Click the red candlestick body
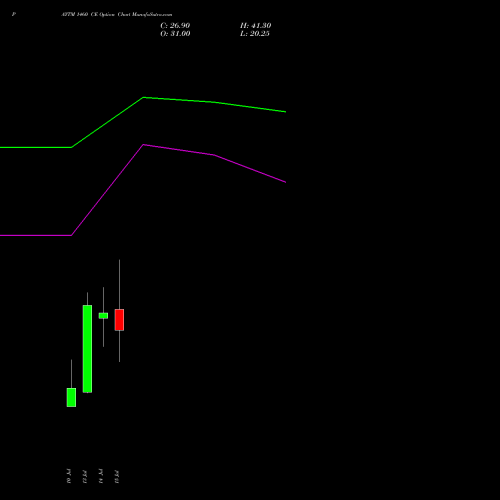Viewport: 500px width, 500px height. [x=119, y=320]
